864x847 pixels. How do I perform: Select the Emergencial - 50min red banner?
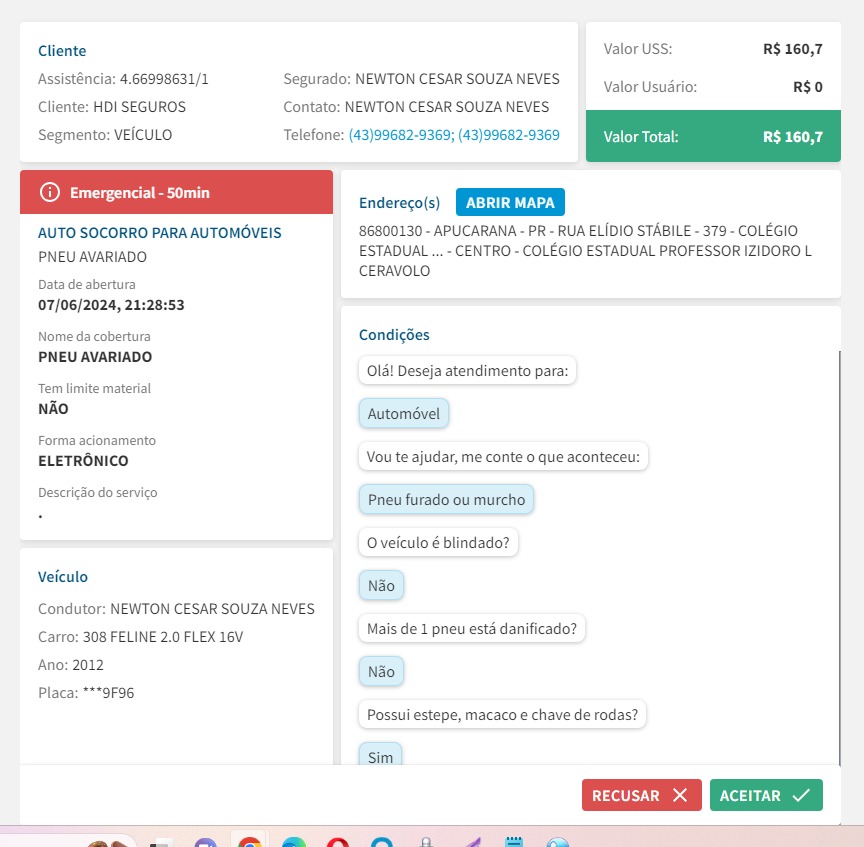(176, 192)
